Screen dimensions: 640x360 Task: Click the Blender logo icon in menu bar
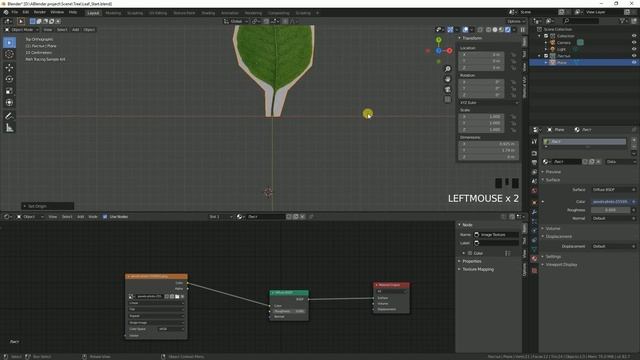click(x=6, y=12)
